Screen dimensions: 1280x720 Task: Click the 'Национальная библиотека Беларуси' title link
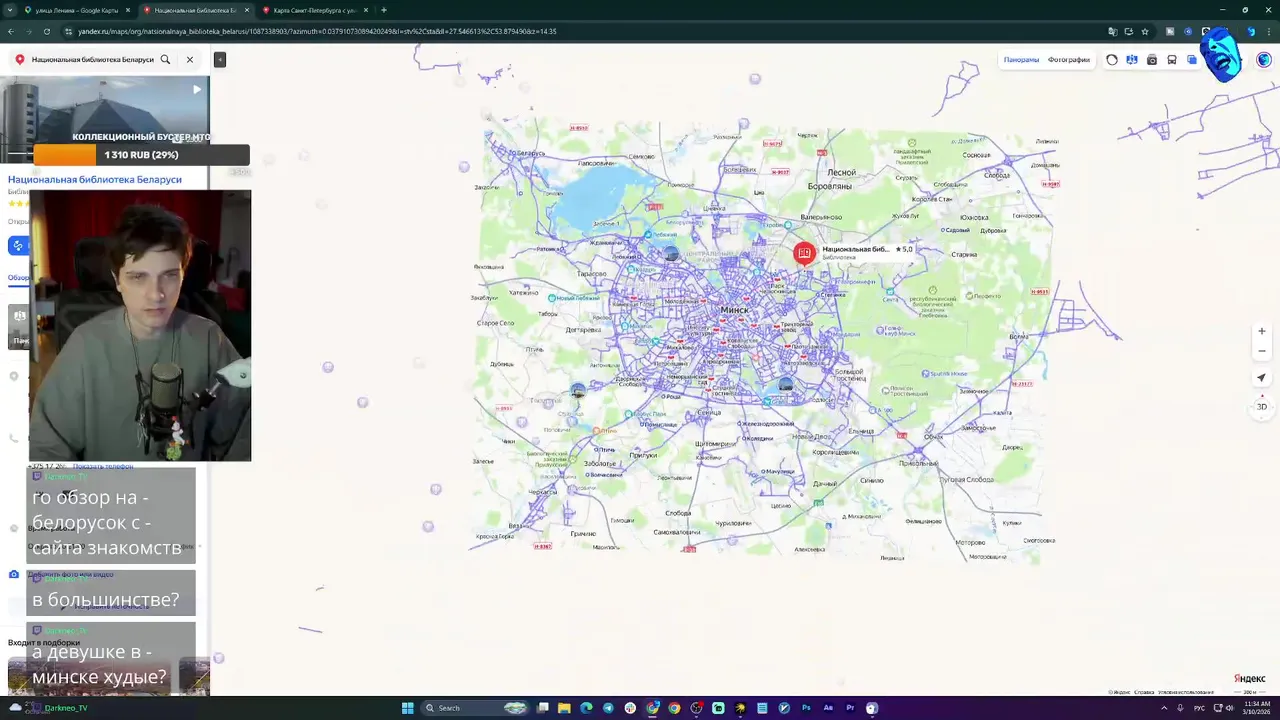pos(95,180)
